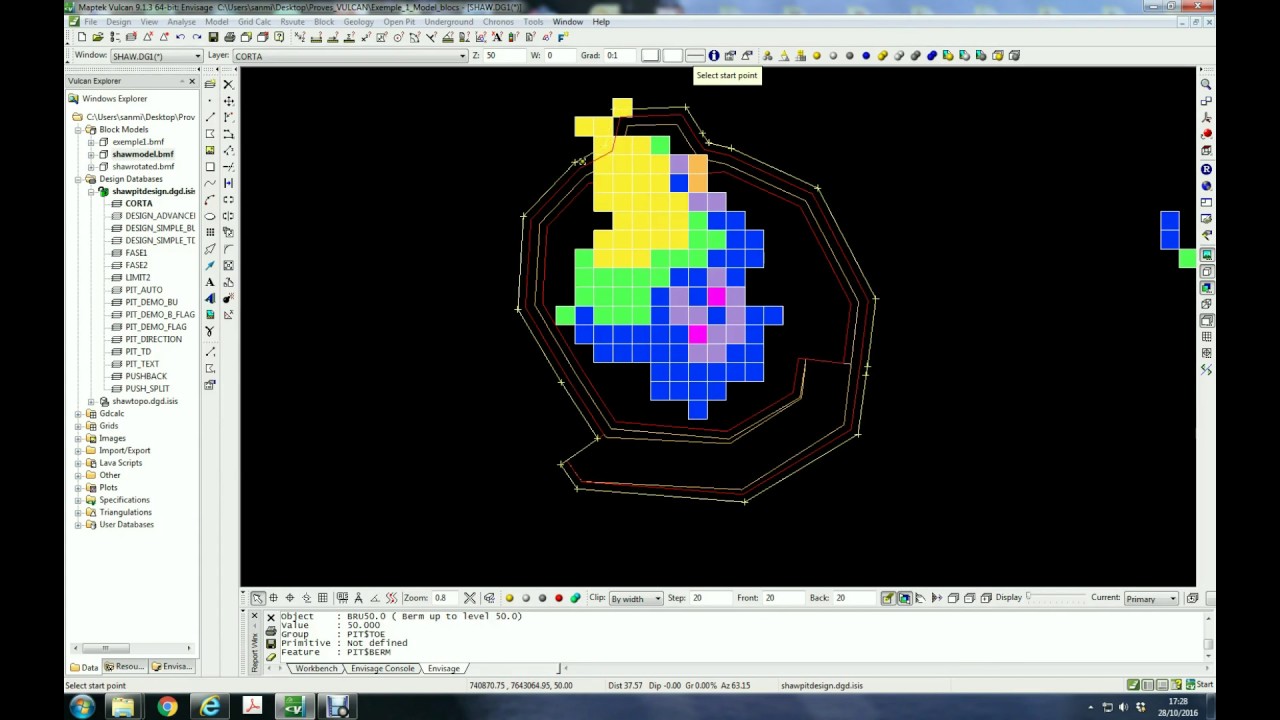Click the zoom magnifier icon on right toolbar
1280x720 pixels.
point(1206,85)
